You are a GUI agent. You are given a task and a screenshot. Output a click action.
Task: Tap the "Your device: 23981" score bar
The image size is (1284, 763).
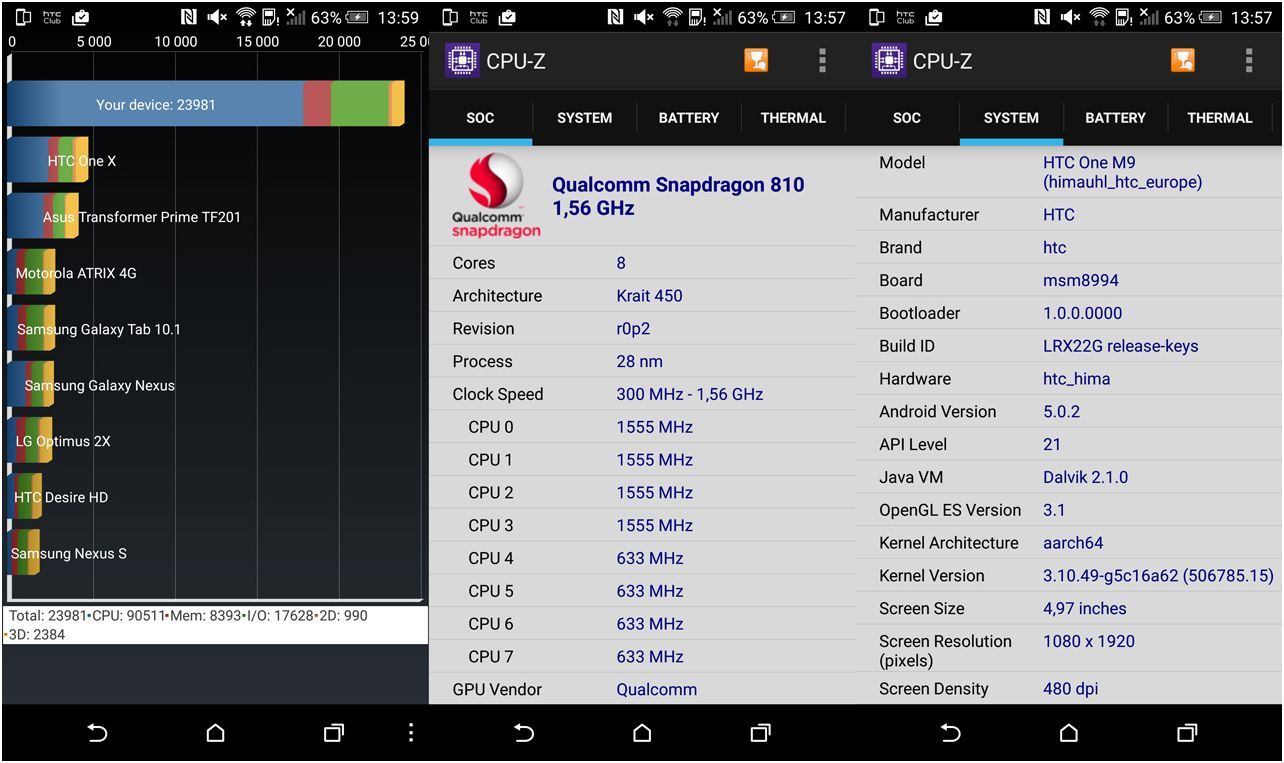pyautogui.click(x=205, y=104)
